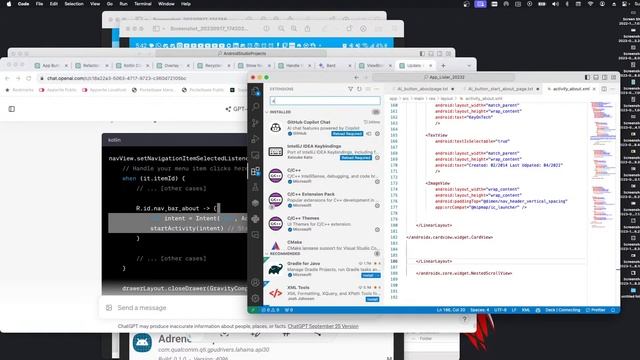Toggle VS Code bottom panel
This screenshot has height=360, width=640.
tap(596, 77)
